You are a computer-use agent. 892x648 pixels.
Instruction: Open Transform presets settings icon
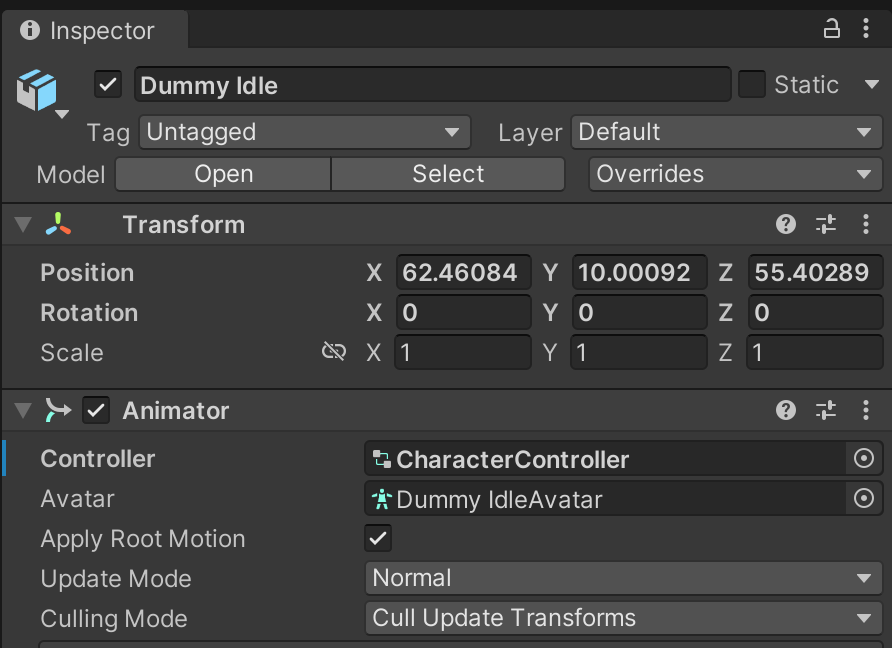(x=826, y=225)
